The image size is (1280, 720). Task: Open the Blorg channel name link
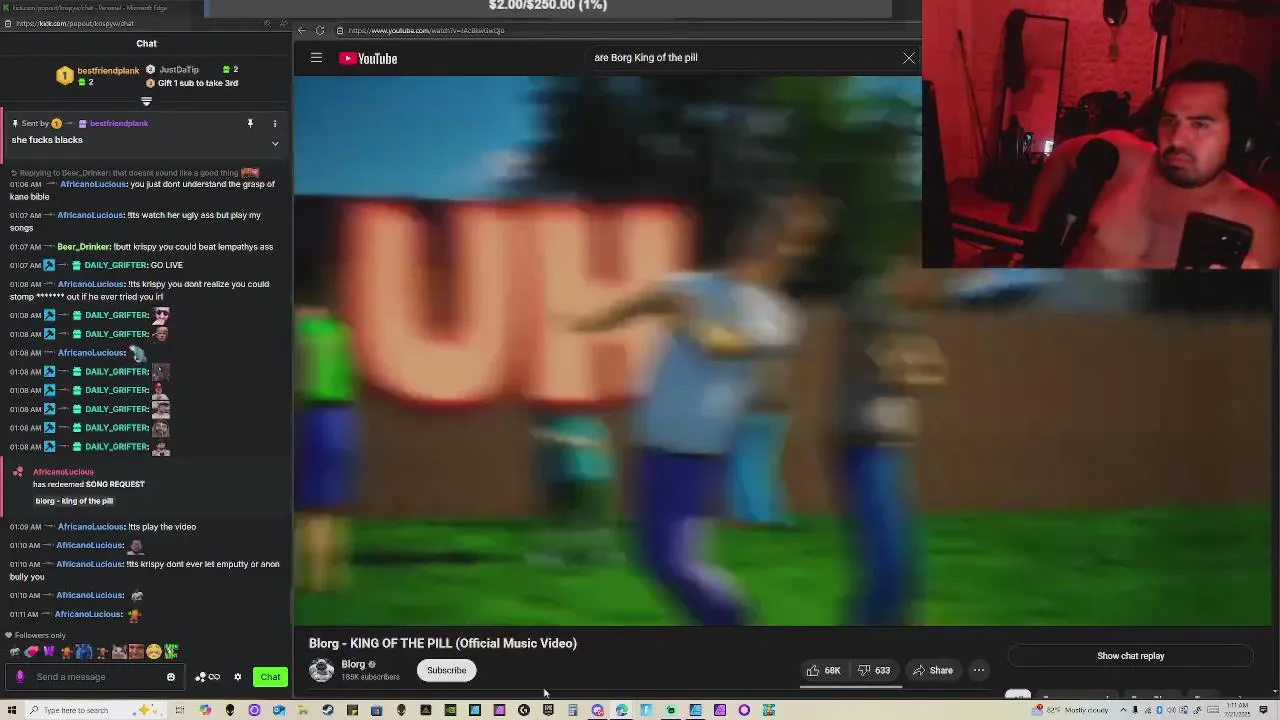(353, 664)
